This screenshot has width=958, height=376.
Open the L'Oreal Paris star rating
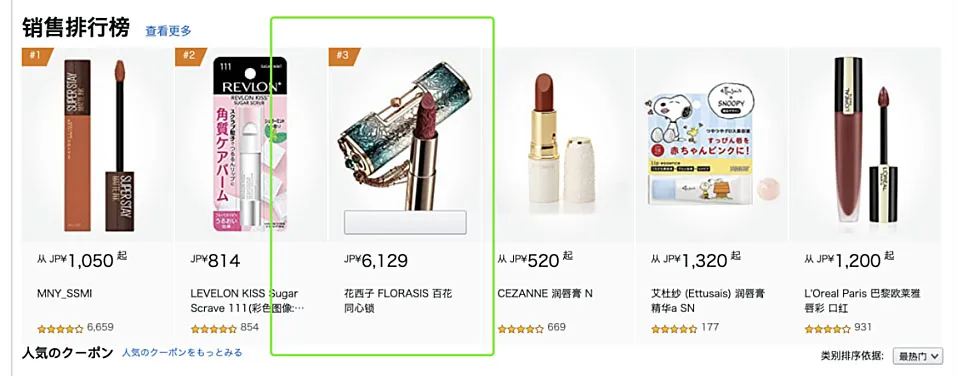tap(827, 328)
